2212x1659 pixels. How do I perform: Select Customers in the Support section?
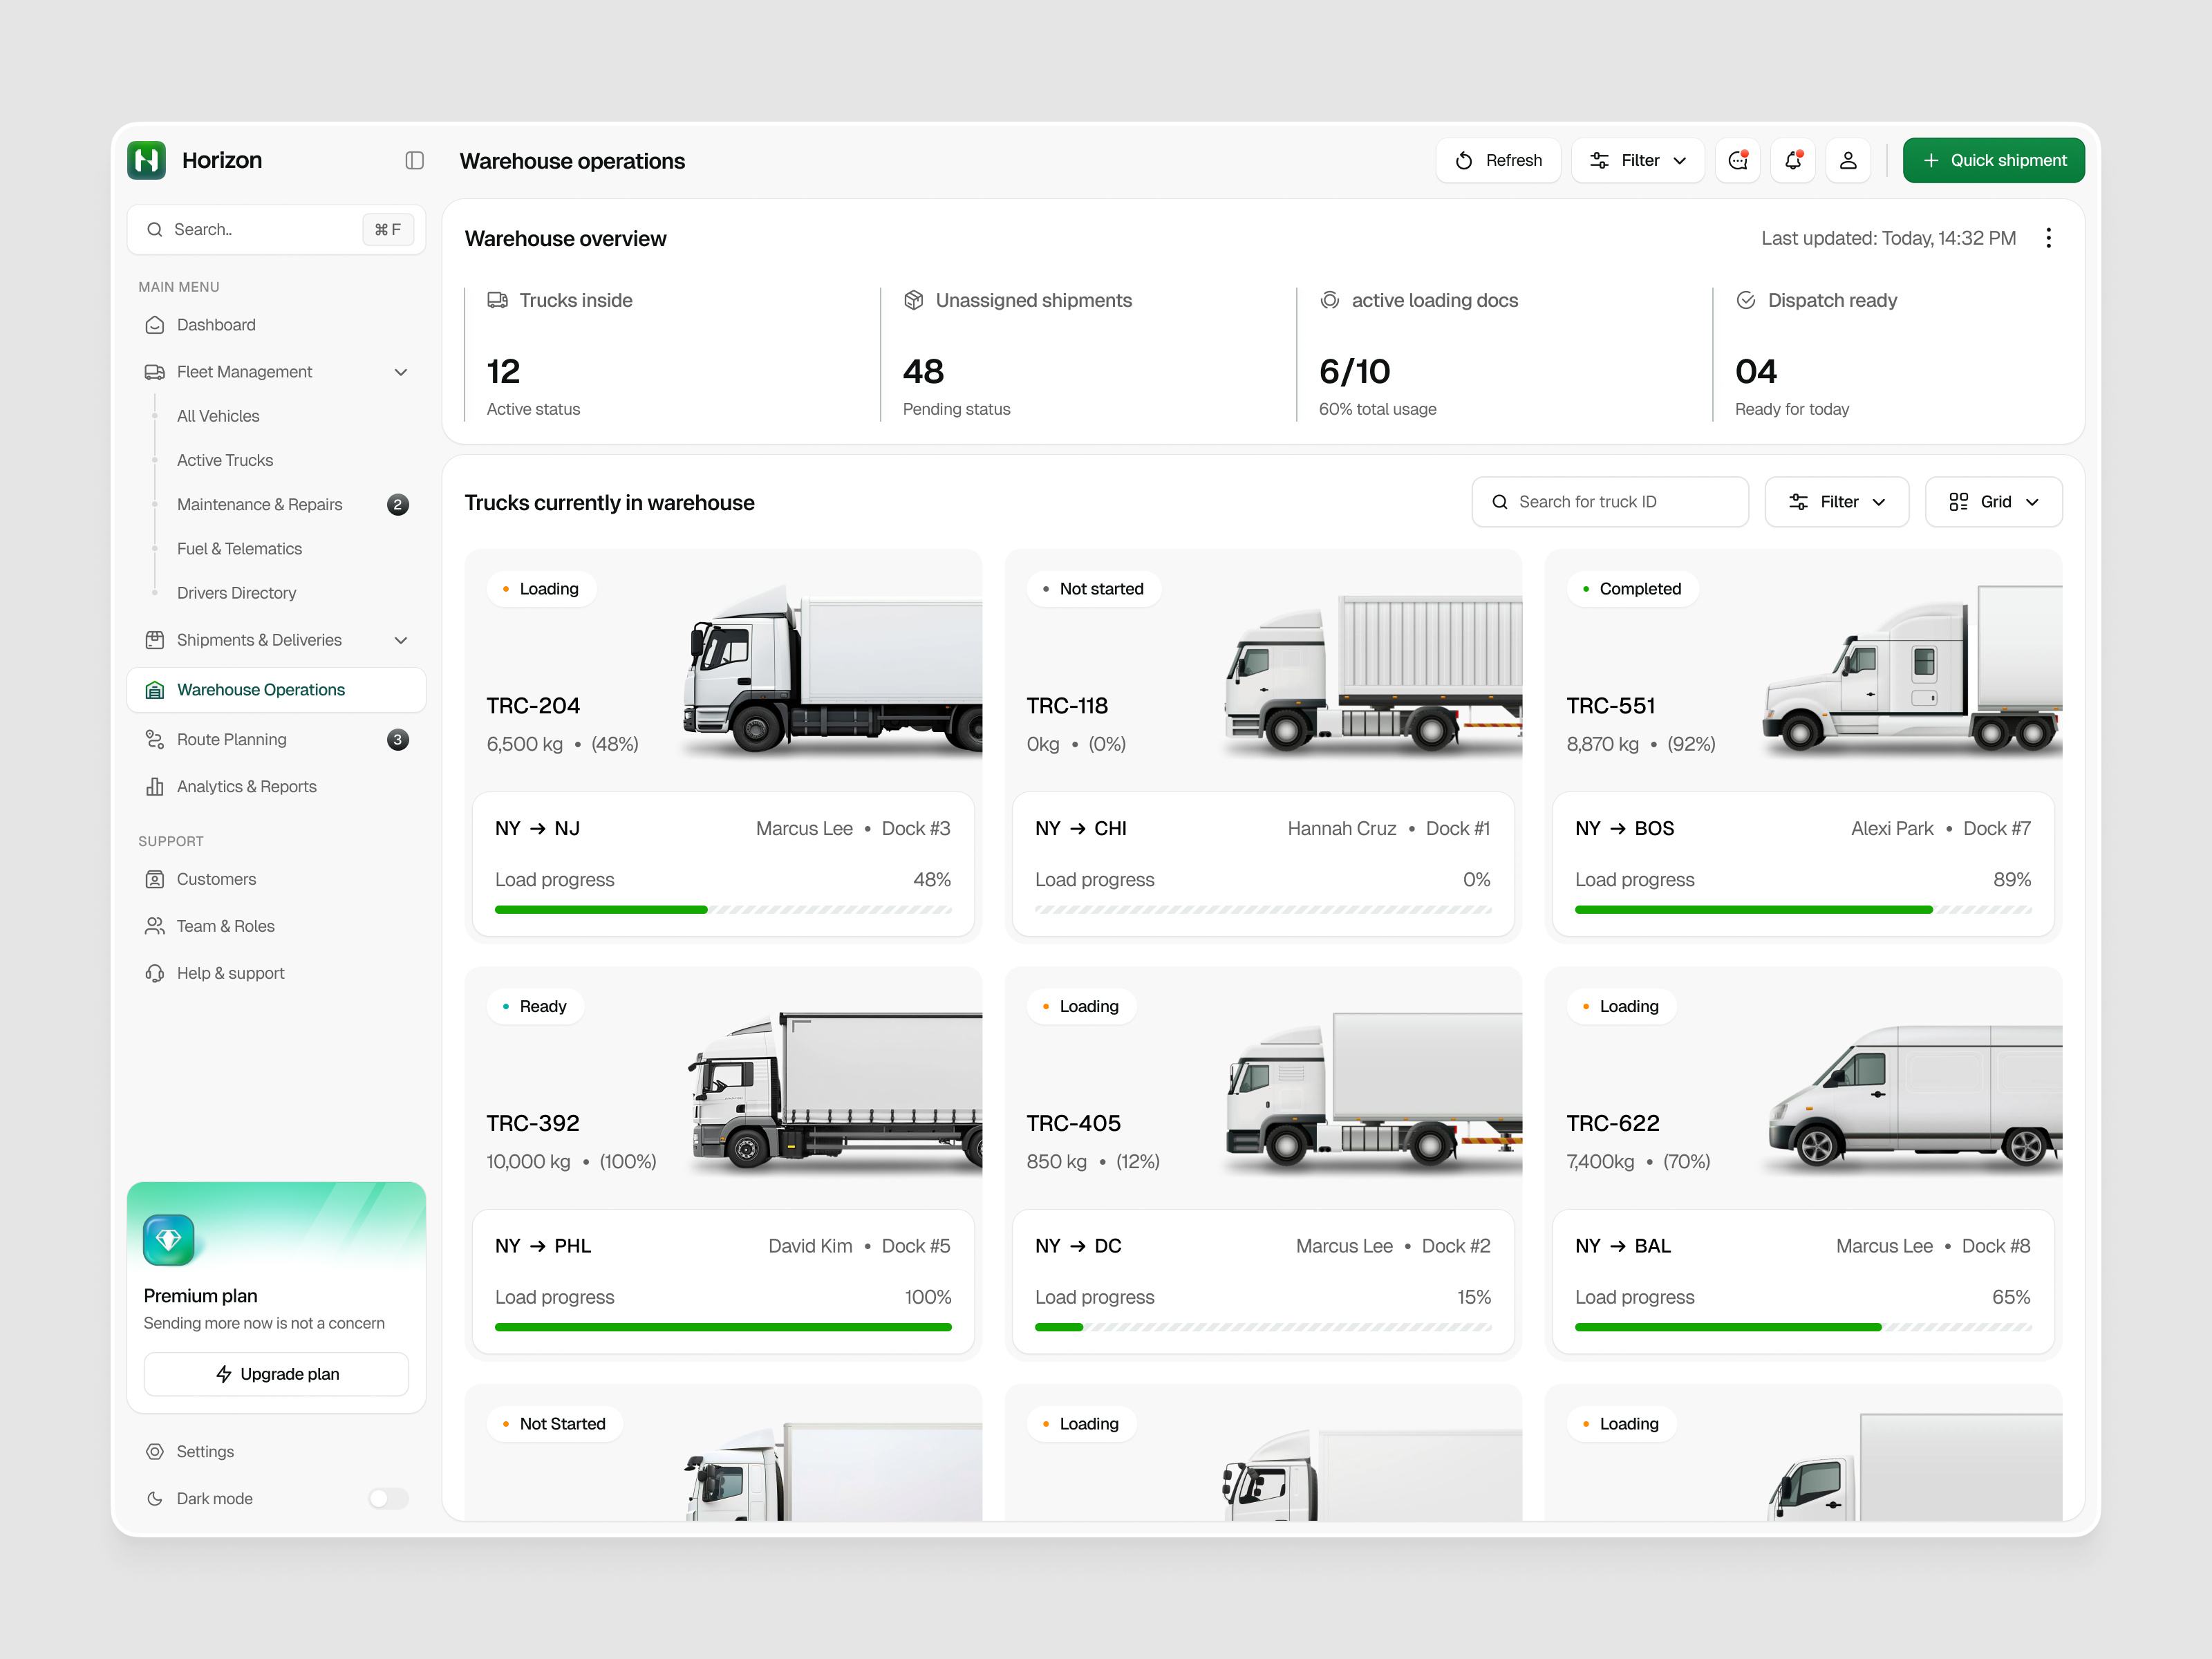click(x=216, y=879)
